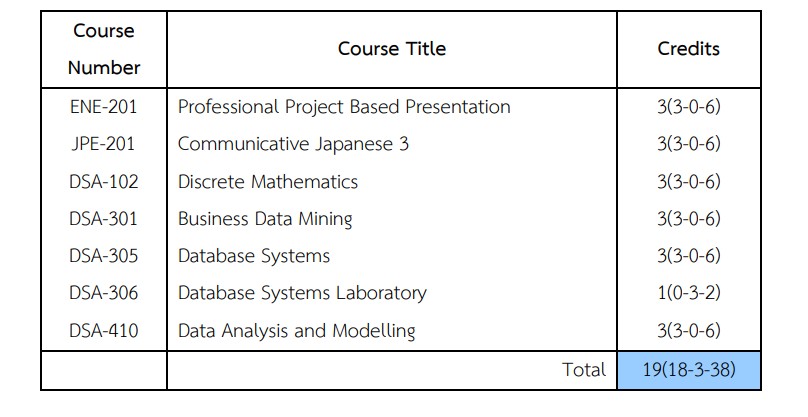Click the 1(0-3-2) credits value
The image size is (808, 417).
coord(688,293)
